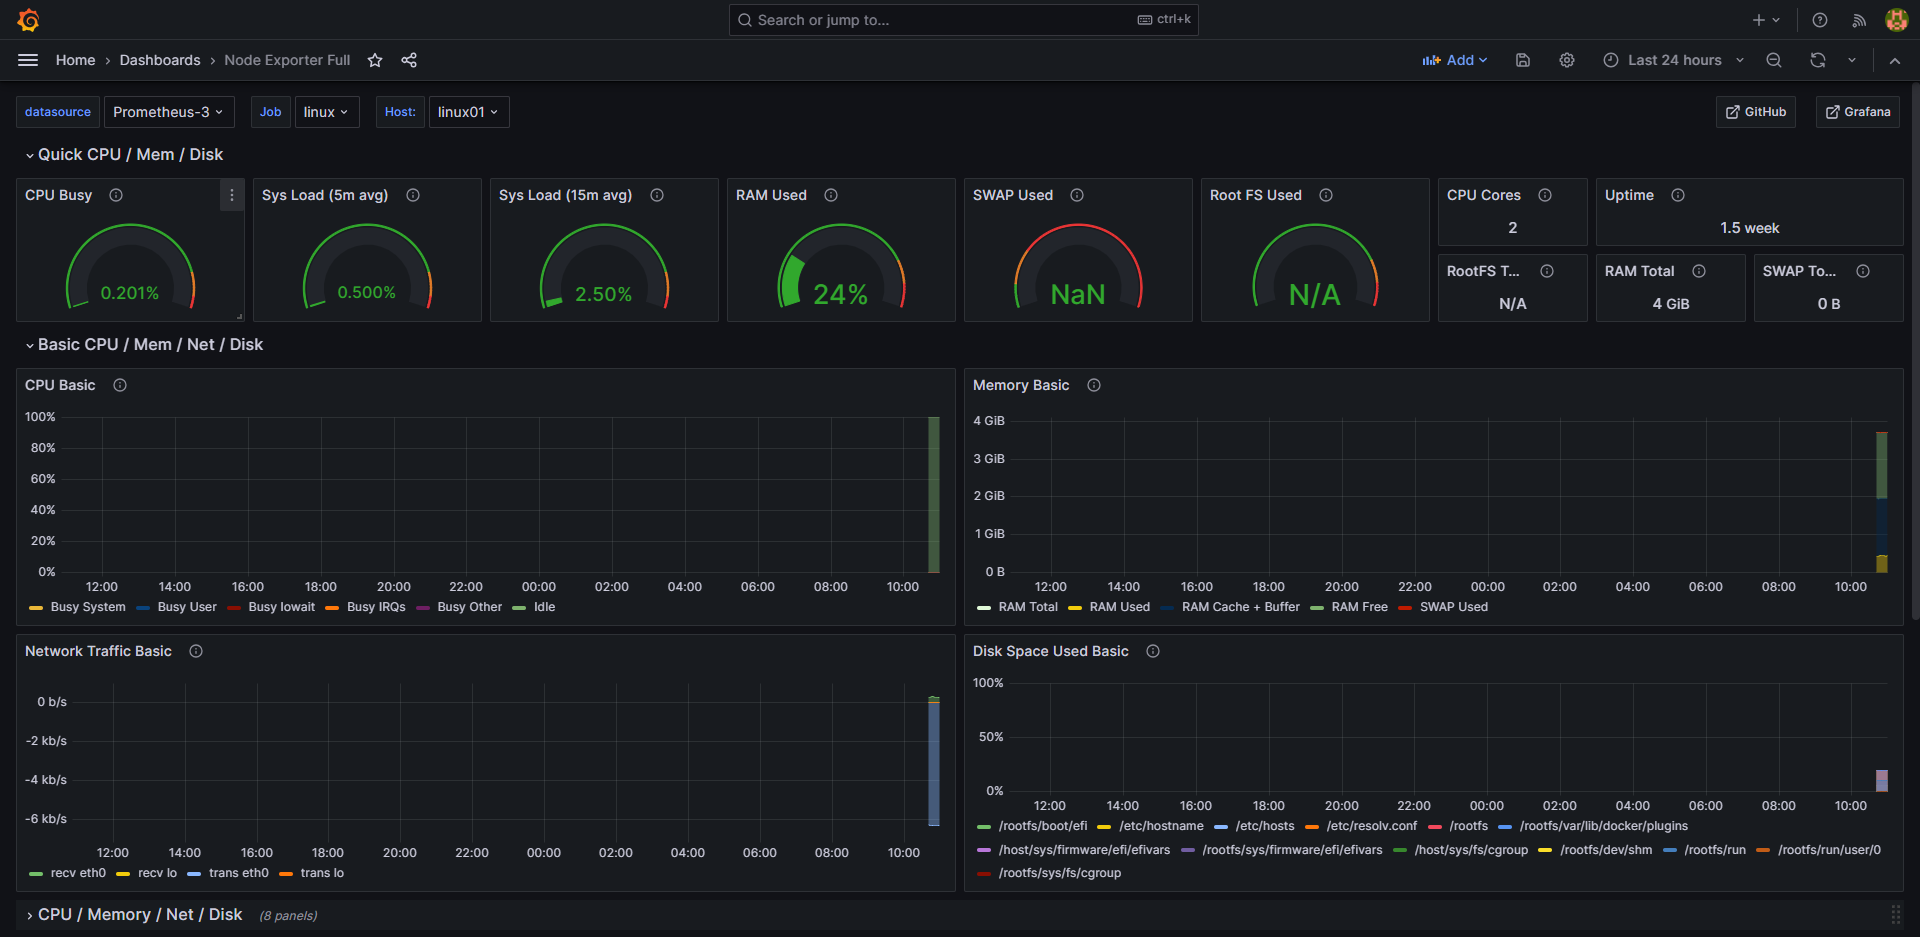Image resolution: width=1920 pixels, height=937 pixels.
Task: Show info for Network Traffic Basic panel
Action: click(x=196, y=651)
